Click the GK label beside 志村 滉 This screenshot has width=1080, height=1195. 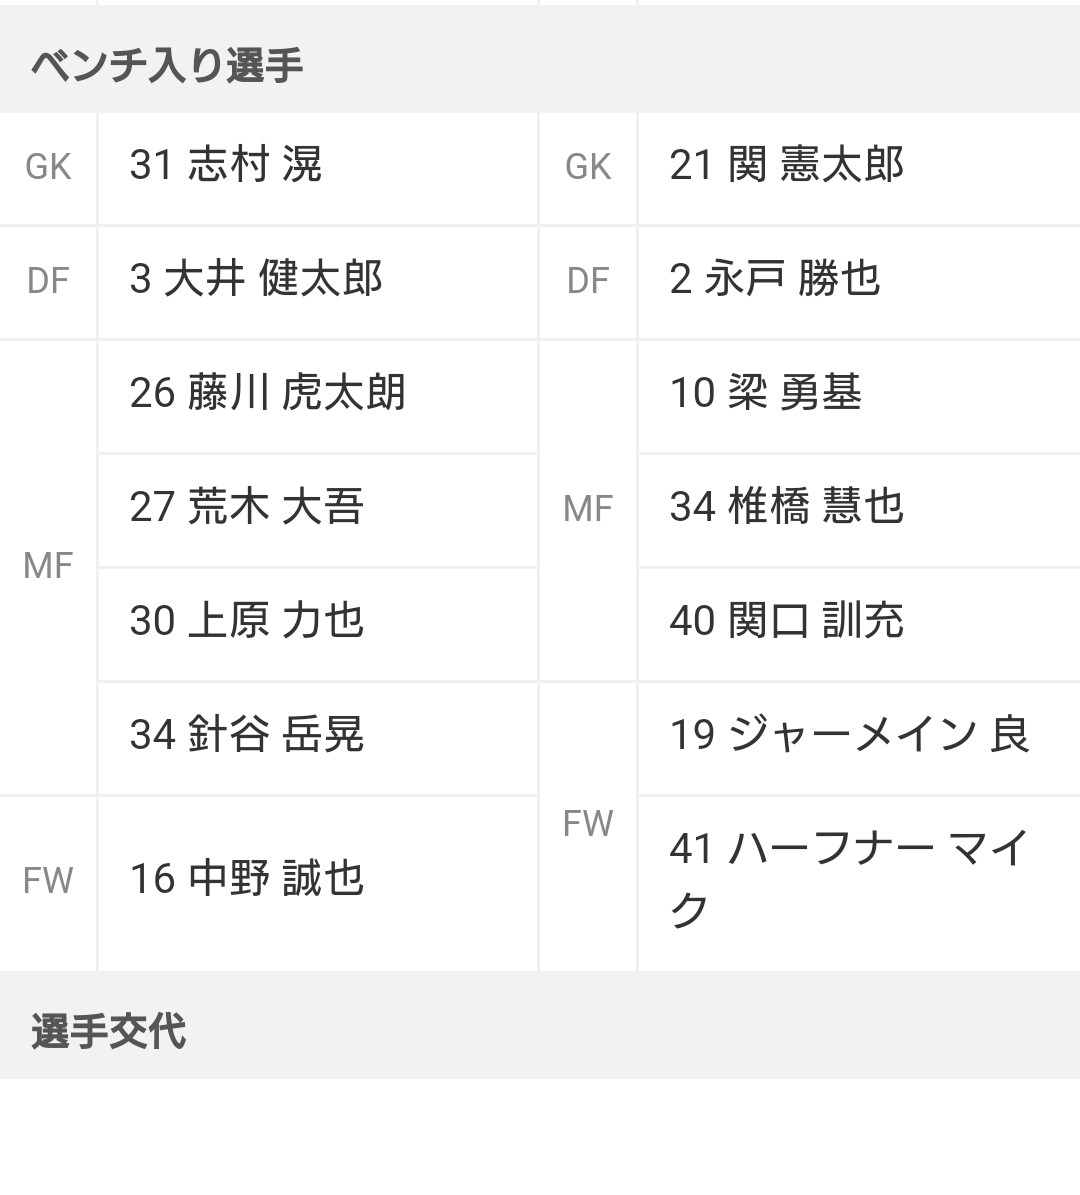[48, 167]
